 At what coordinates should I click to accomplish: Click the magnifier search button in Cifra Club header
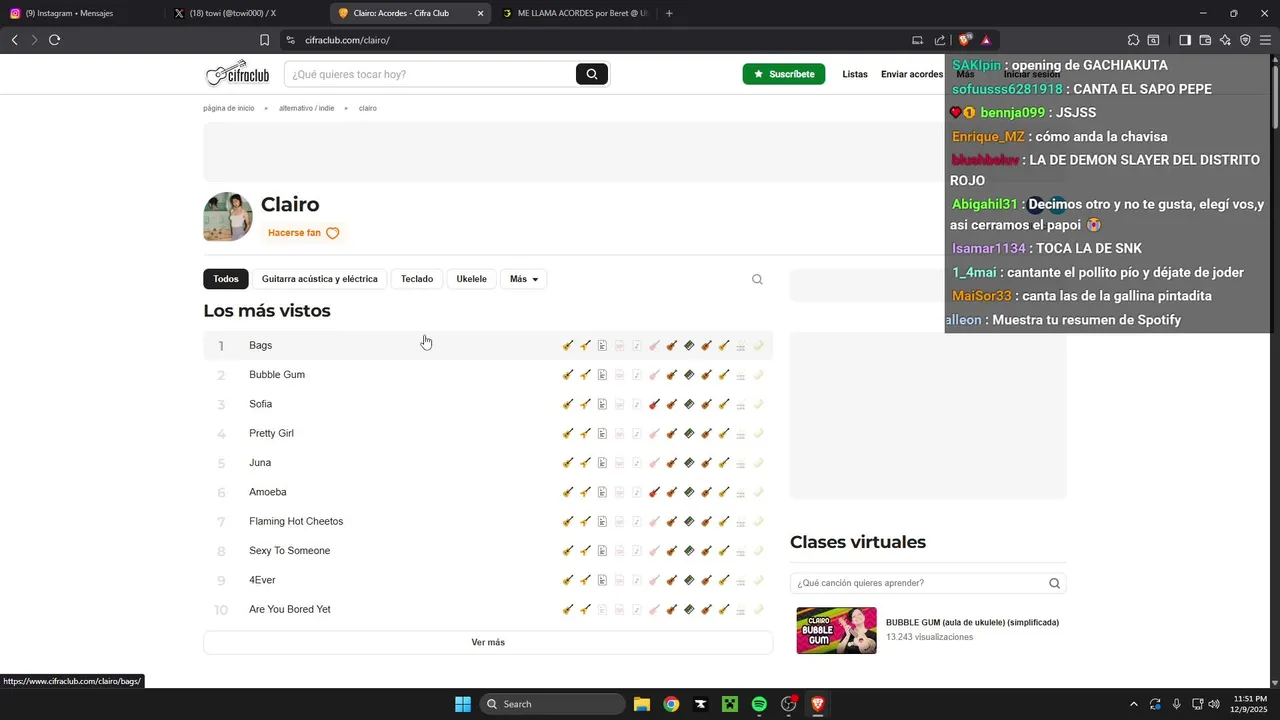click(592, 74)
